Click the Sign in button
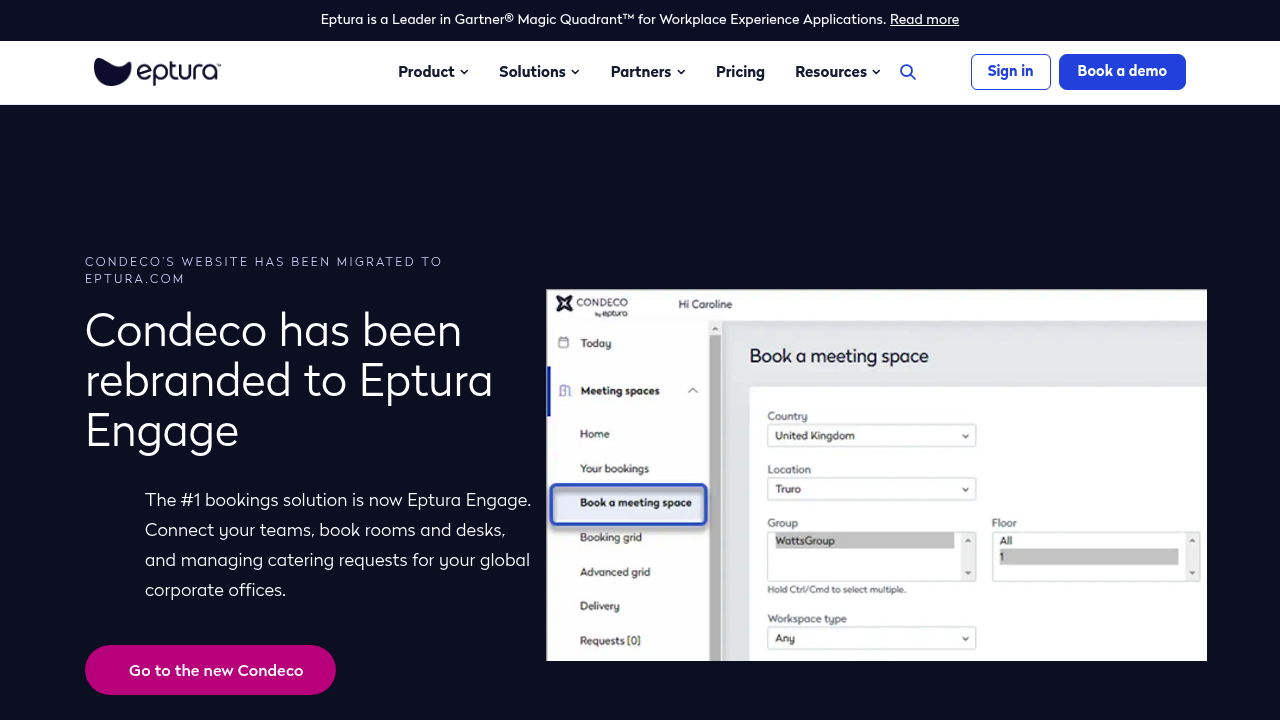Image resolution: width=1280 pixels, height=720 pixels. pos(1010,71)
